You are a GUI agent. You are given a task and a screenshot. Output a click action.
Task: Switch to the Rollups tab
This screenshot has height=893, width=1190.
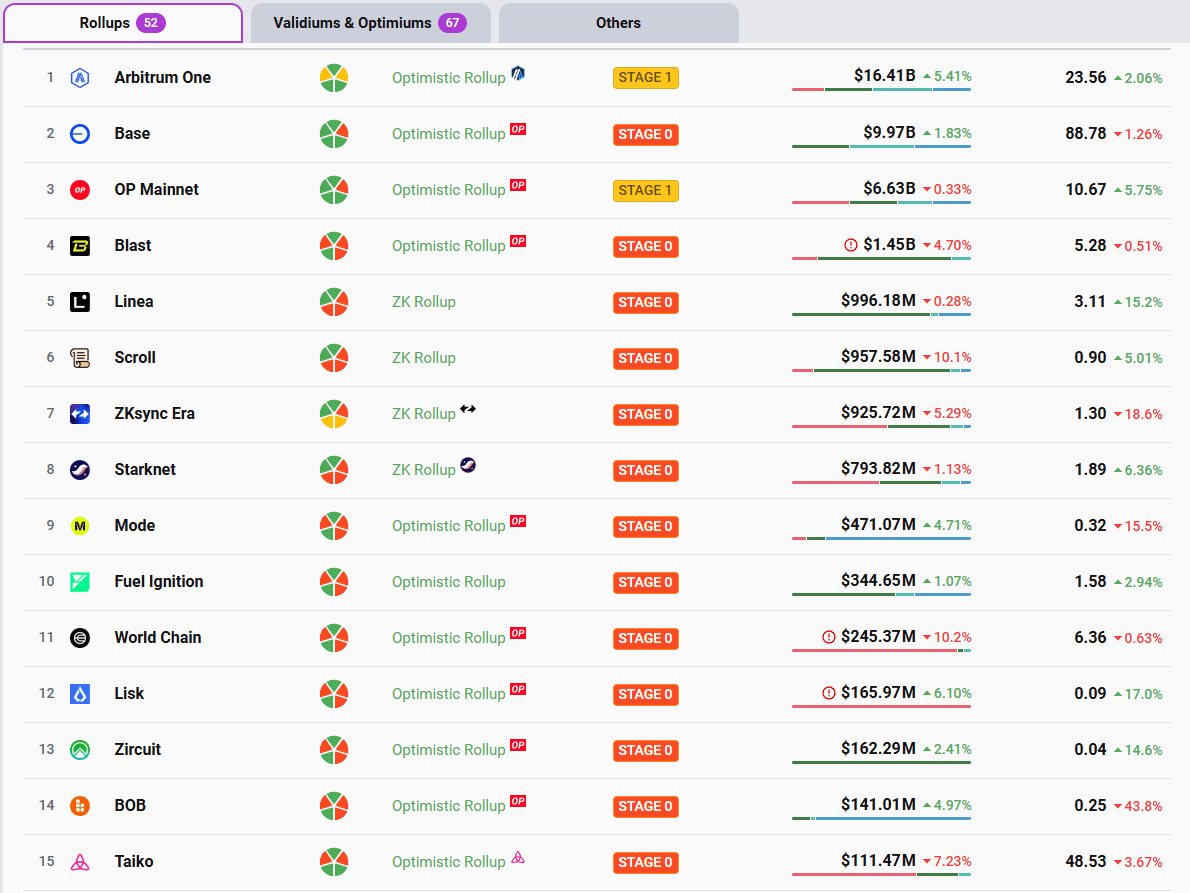123,23
